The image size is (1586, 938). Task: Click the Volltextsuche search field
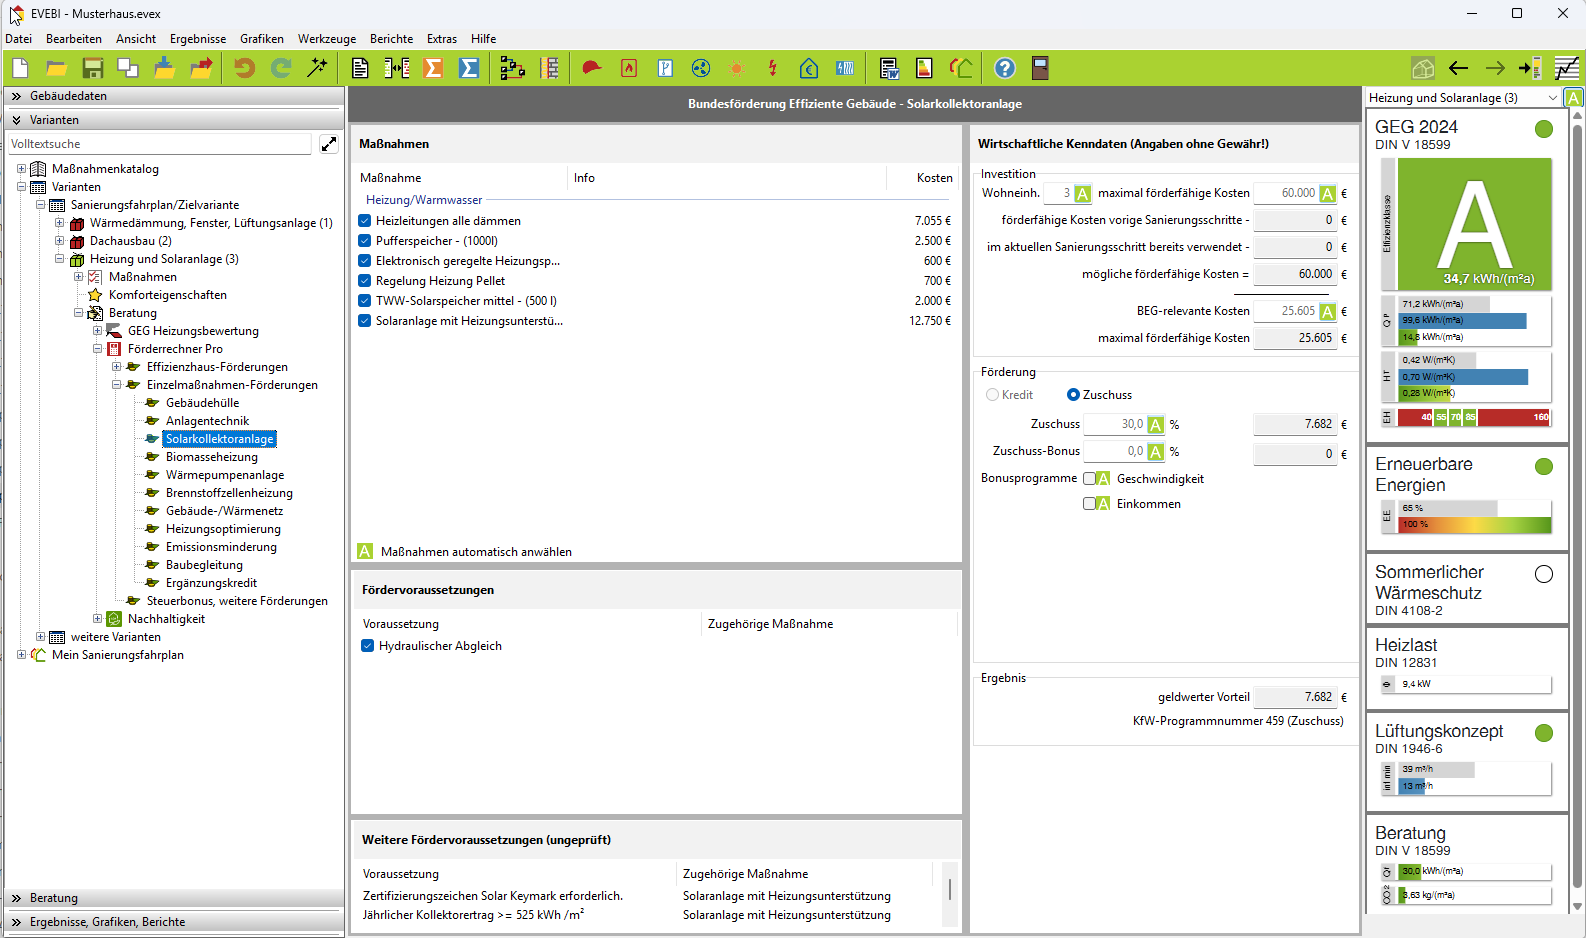pos(160,144)
